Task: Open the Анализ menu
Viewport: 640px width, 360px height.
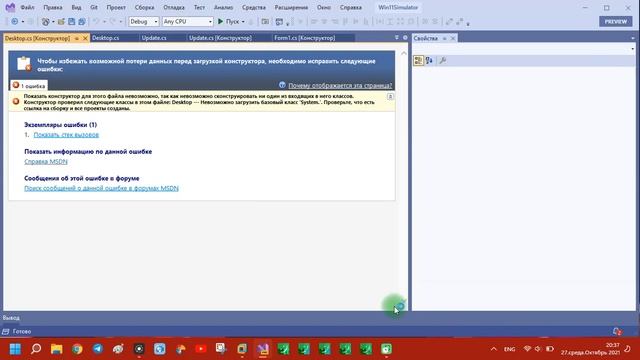Action: pos(223,7)
